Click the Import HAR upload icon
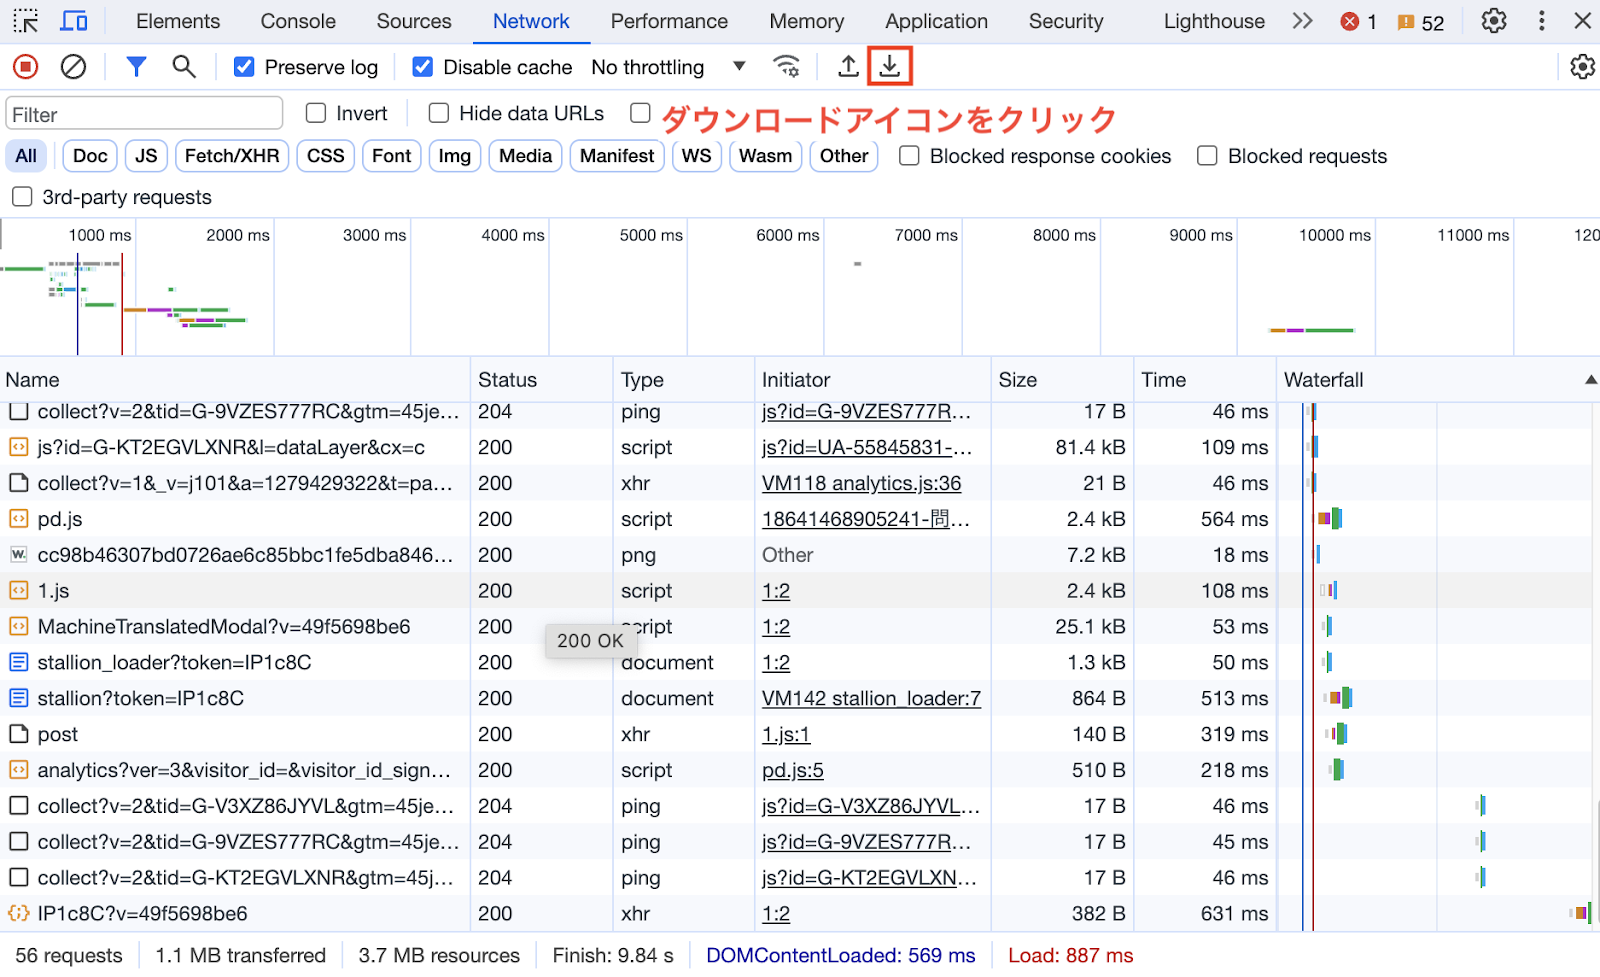Image resolution: width=1600 pixels, height=977 pixels. tap(848, 67)
